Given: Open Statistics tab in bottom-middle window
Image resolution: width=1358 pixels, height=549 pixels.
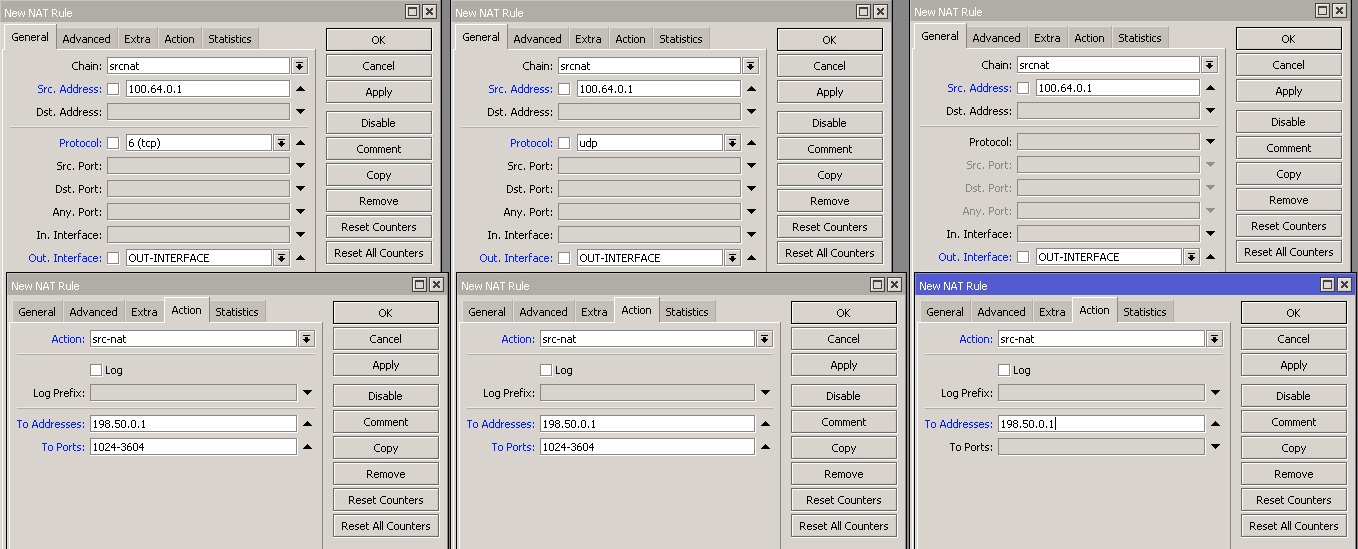Looking at the screenshot, I should point(687,312).
